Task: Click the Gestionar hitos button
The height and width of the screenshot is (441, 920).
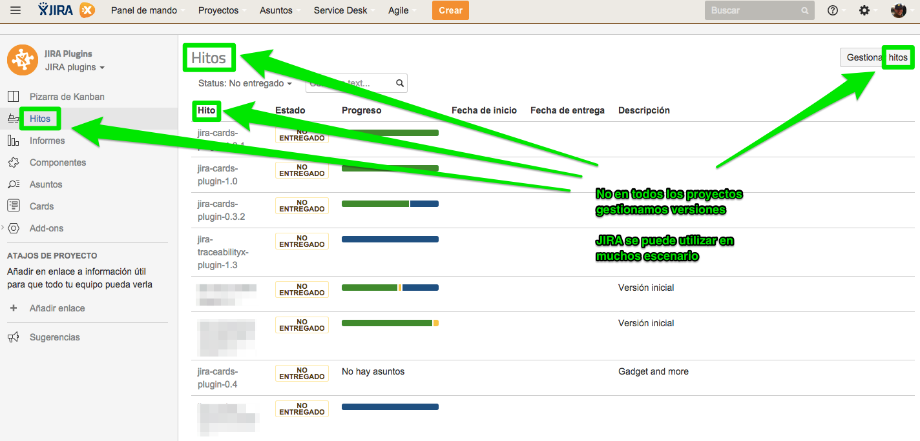Action: point(877,57)
